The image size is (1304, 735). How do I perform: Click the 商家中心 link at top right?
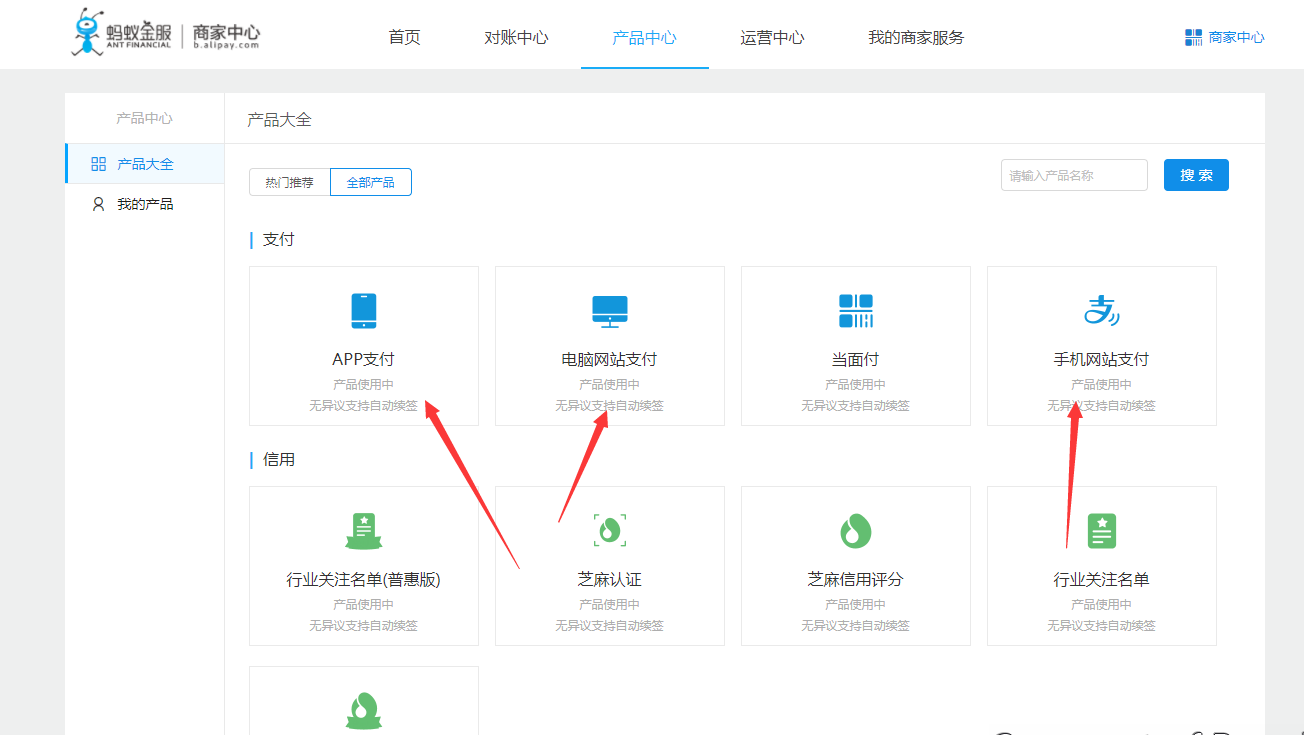[1236, 37]
